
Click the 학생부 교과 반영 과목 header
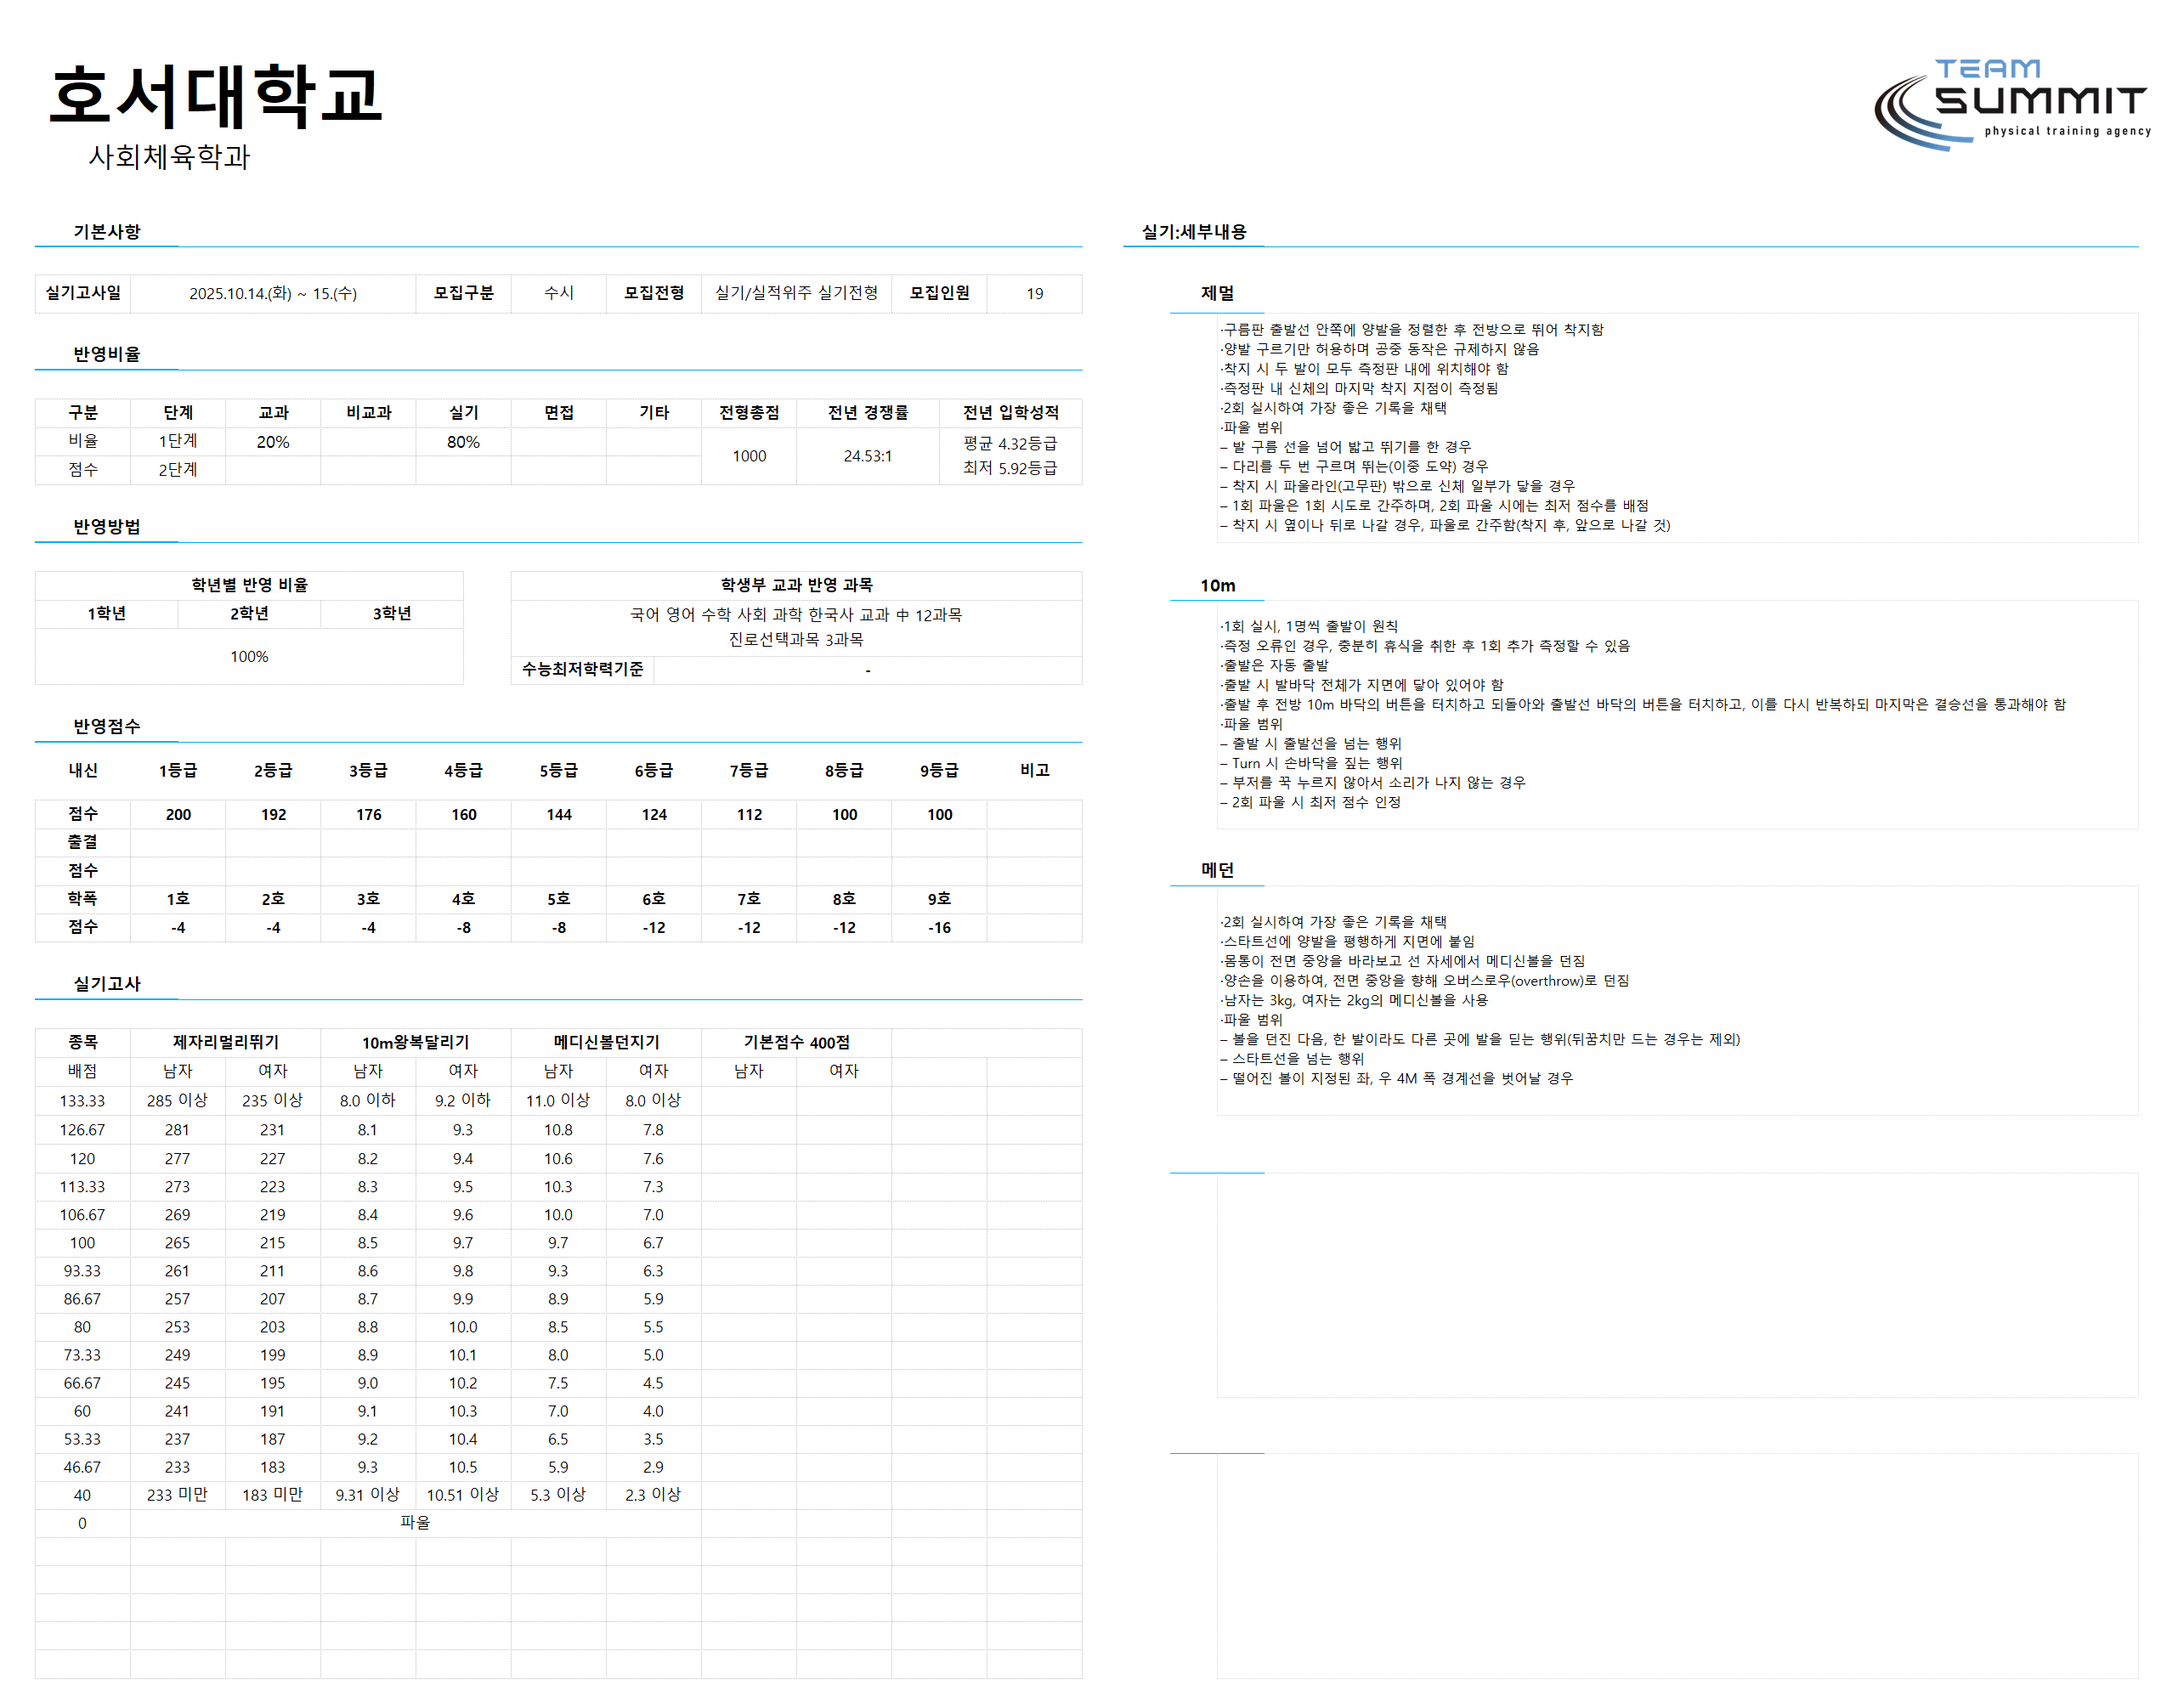point(796,585)
